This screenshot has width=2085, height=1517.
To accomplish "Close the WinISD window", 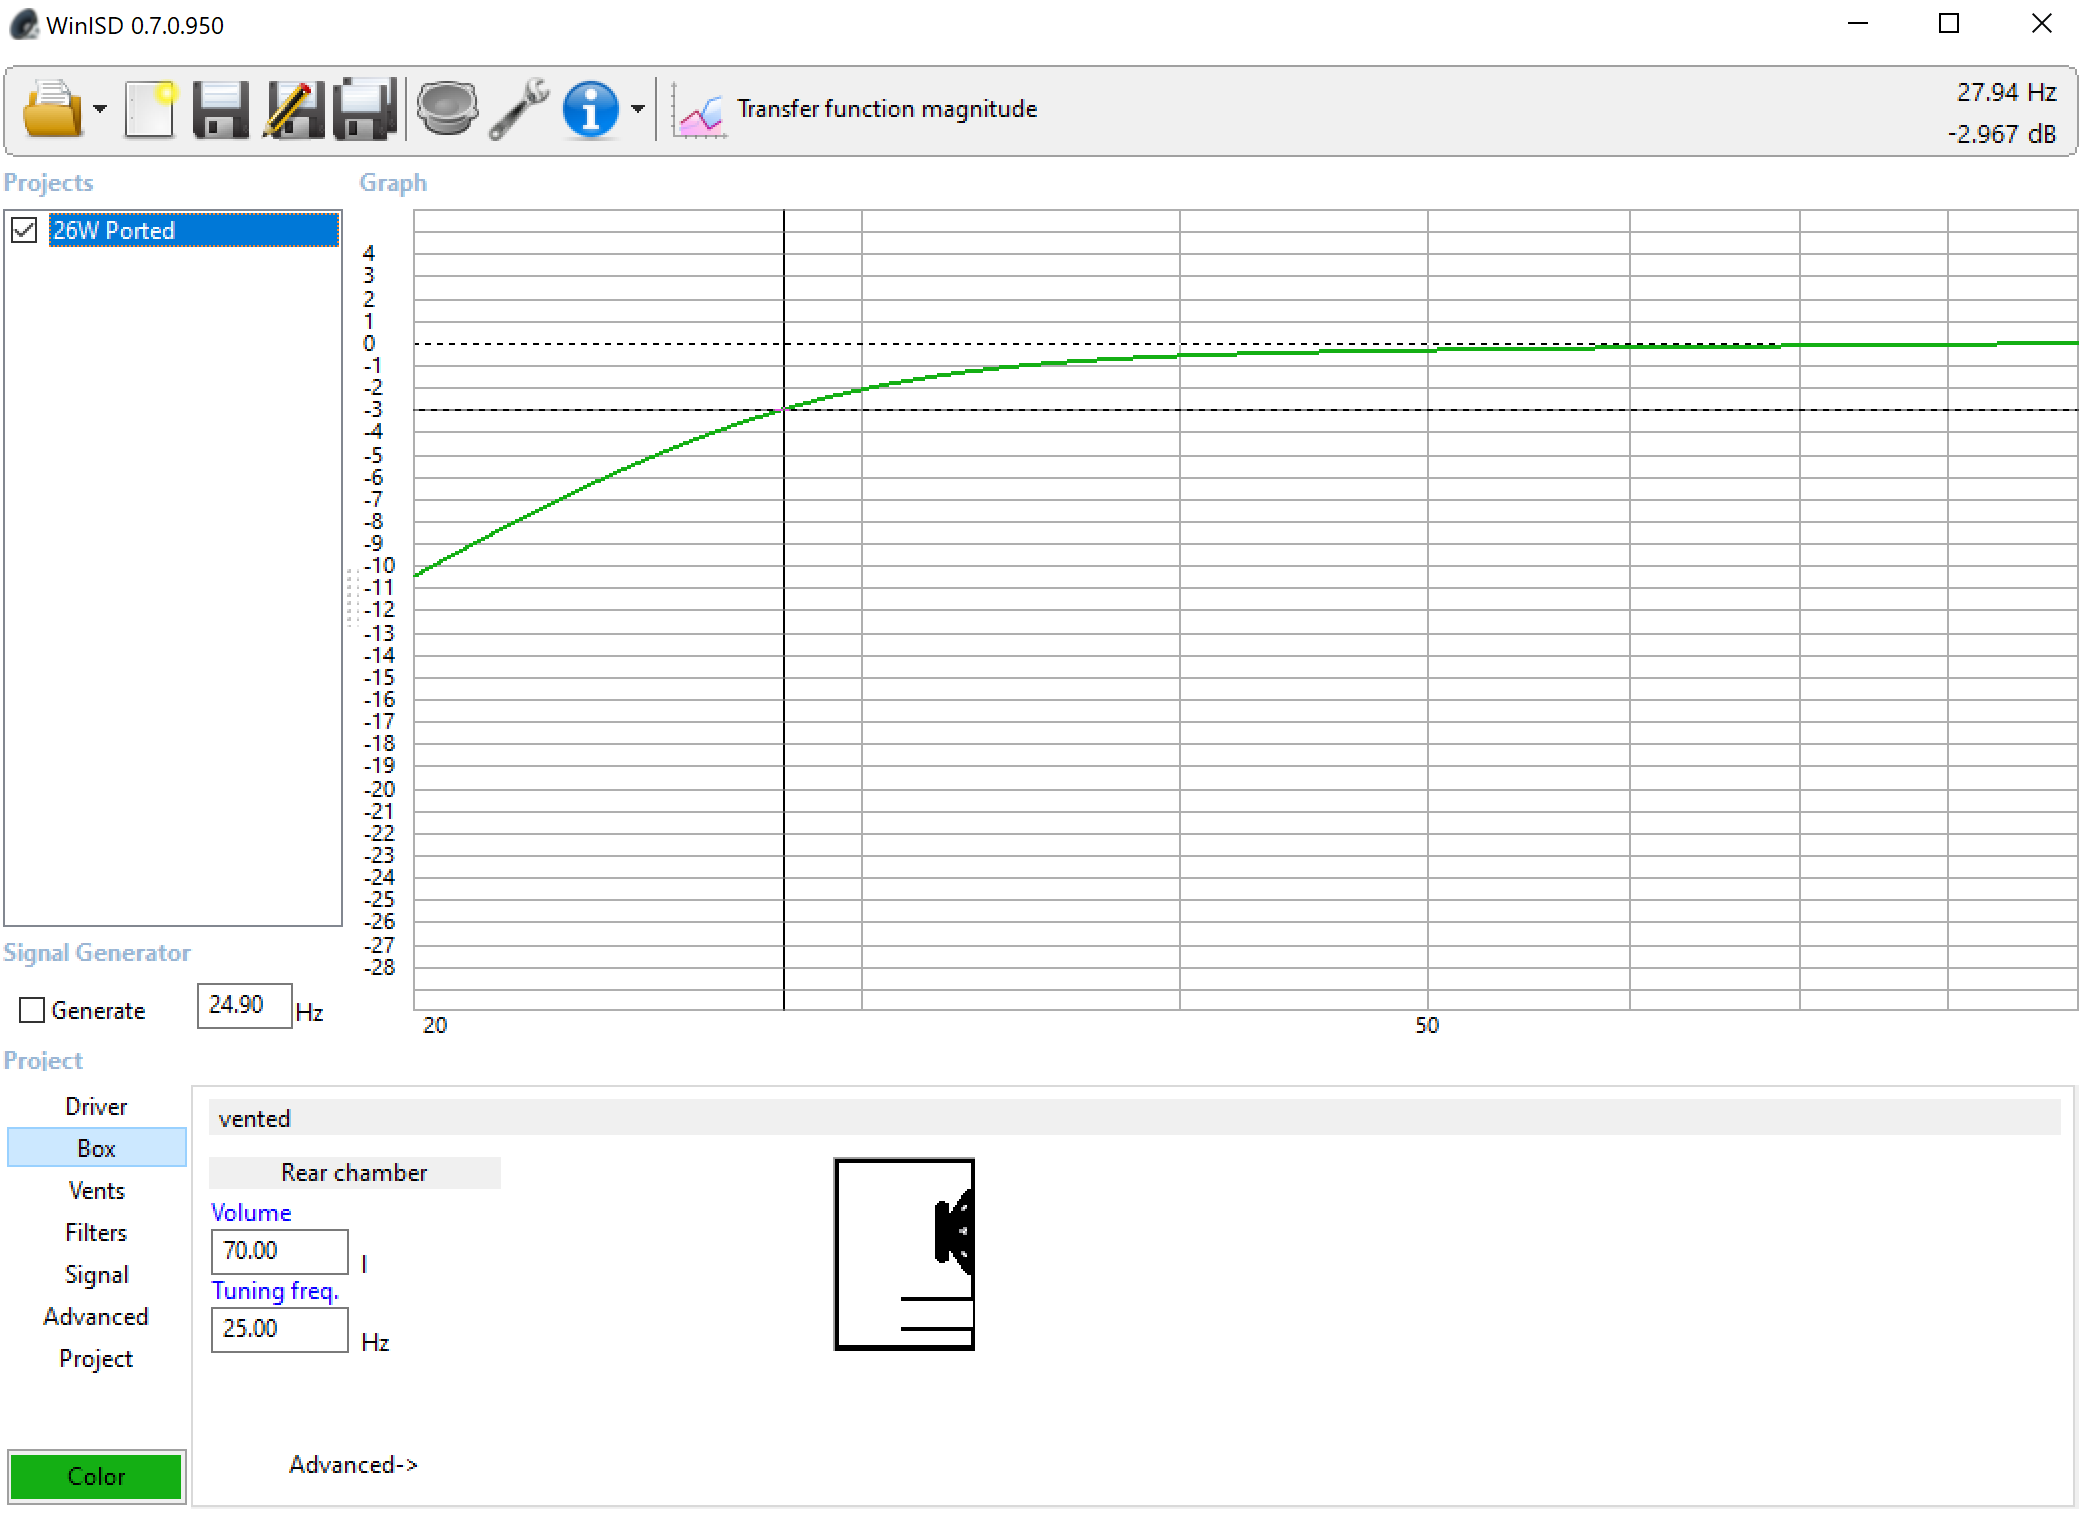I will pos(2041,23).
